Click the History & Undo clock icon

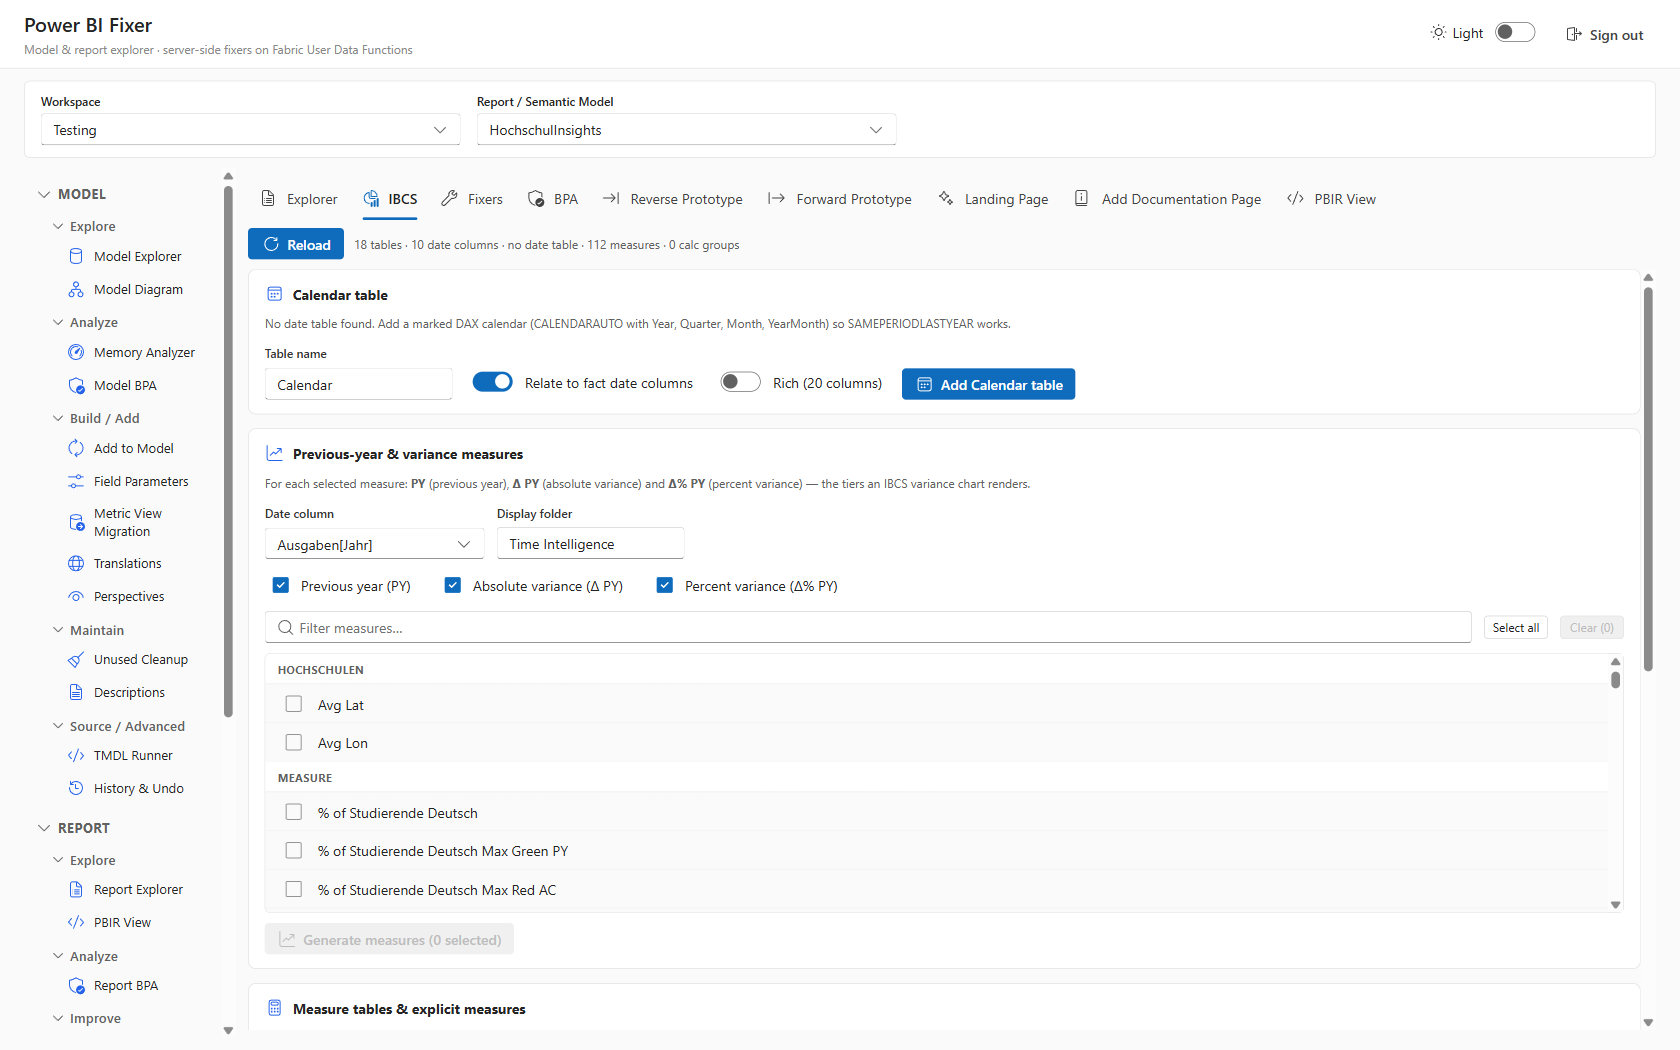76,788
